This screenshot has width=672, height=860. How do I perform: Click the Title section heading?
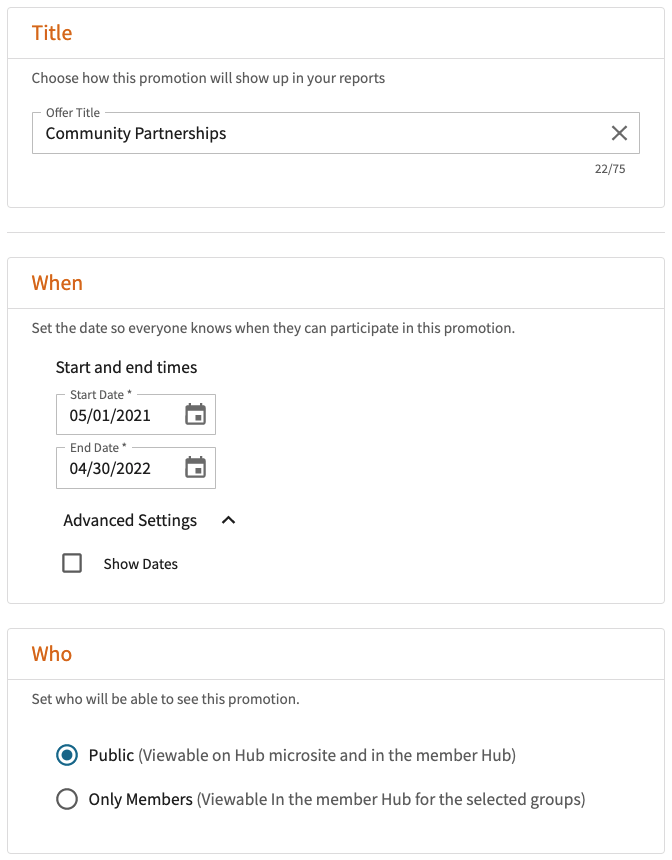[52, 33]
